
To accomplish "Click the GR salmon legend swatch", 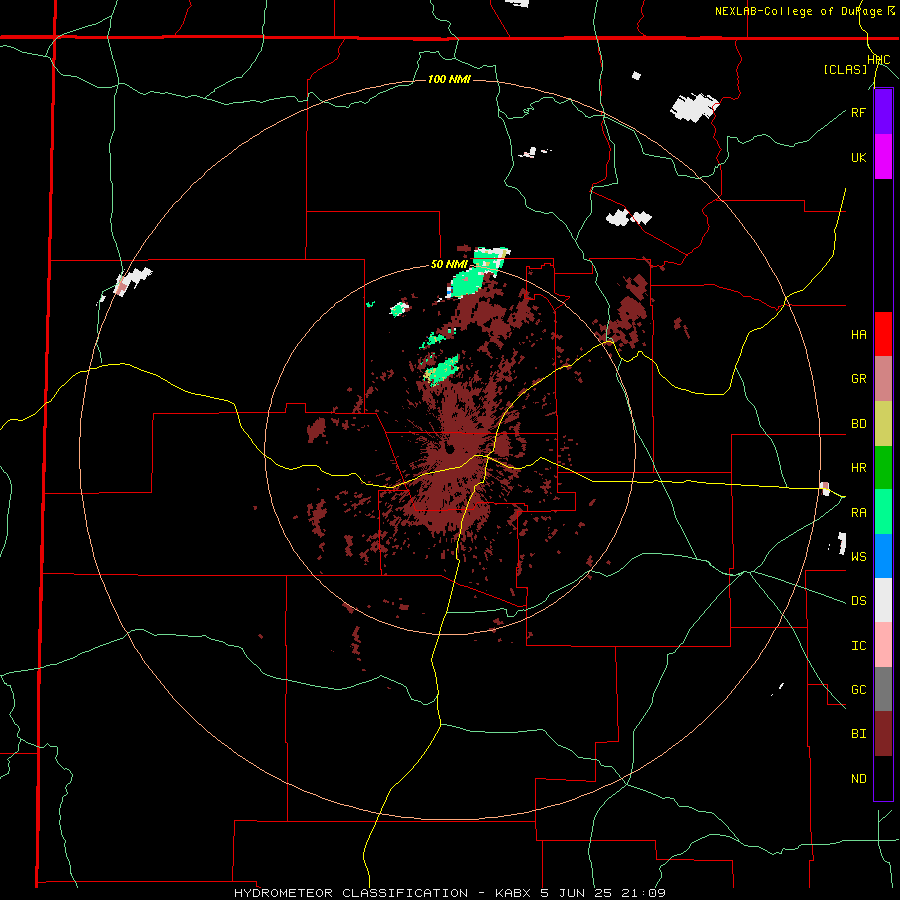I will pyautogui.click(x=883, y=379).
